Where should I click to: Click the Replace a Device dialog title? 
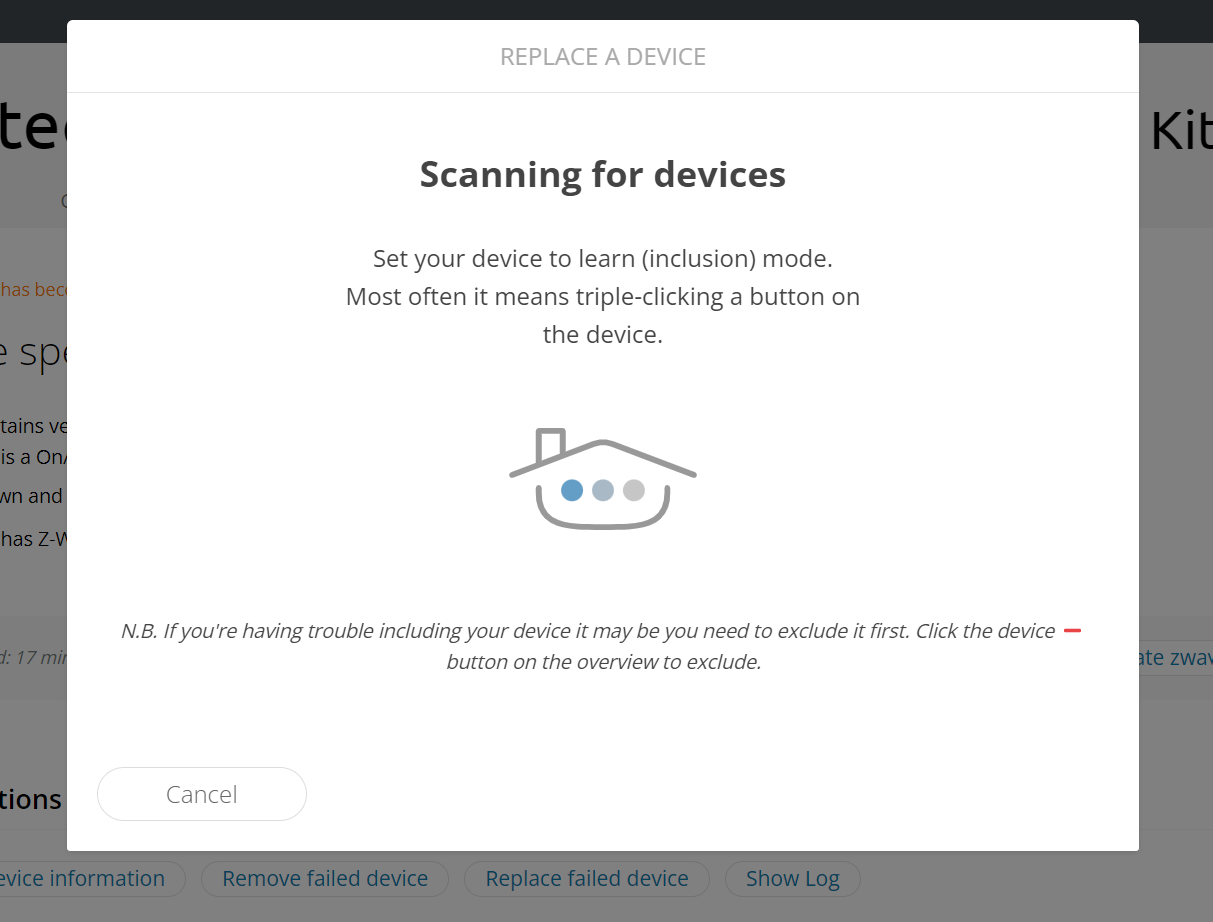coord(602,57)
